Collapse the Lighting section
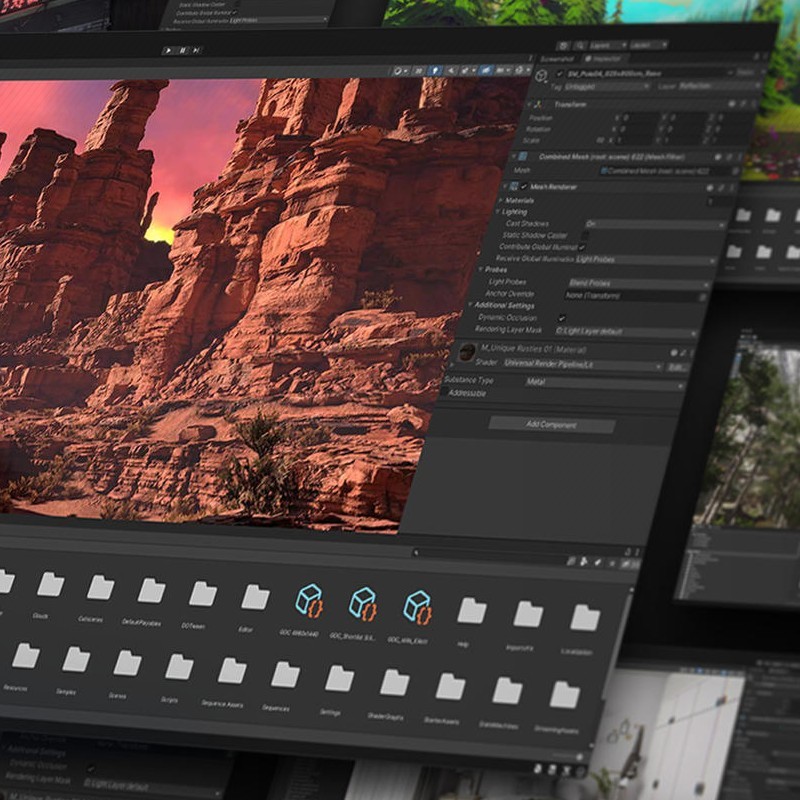The image size is (800, 800). [x=497, y=212]
